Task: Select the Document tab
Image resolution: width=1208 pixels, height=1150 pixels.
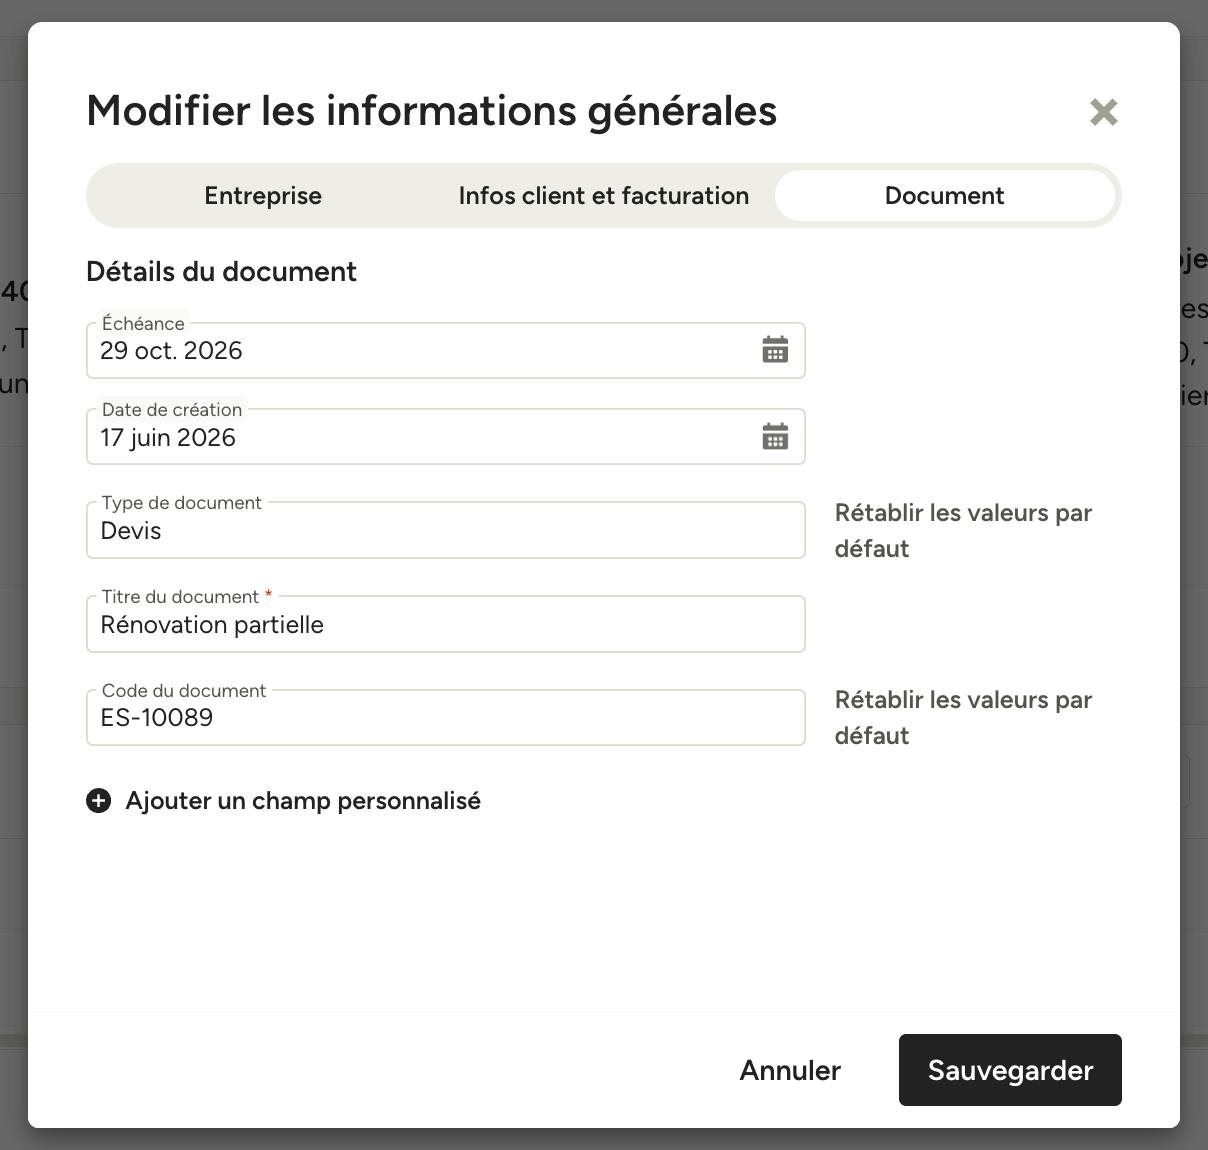Action: pos(944,195)
